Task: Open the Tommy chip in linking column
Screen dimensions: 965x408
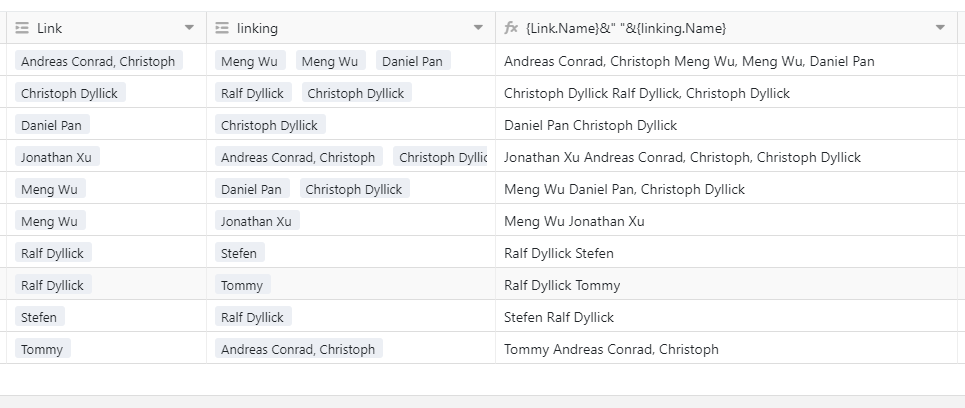Action: point(242,285)
